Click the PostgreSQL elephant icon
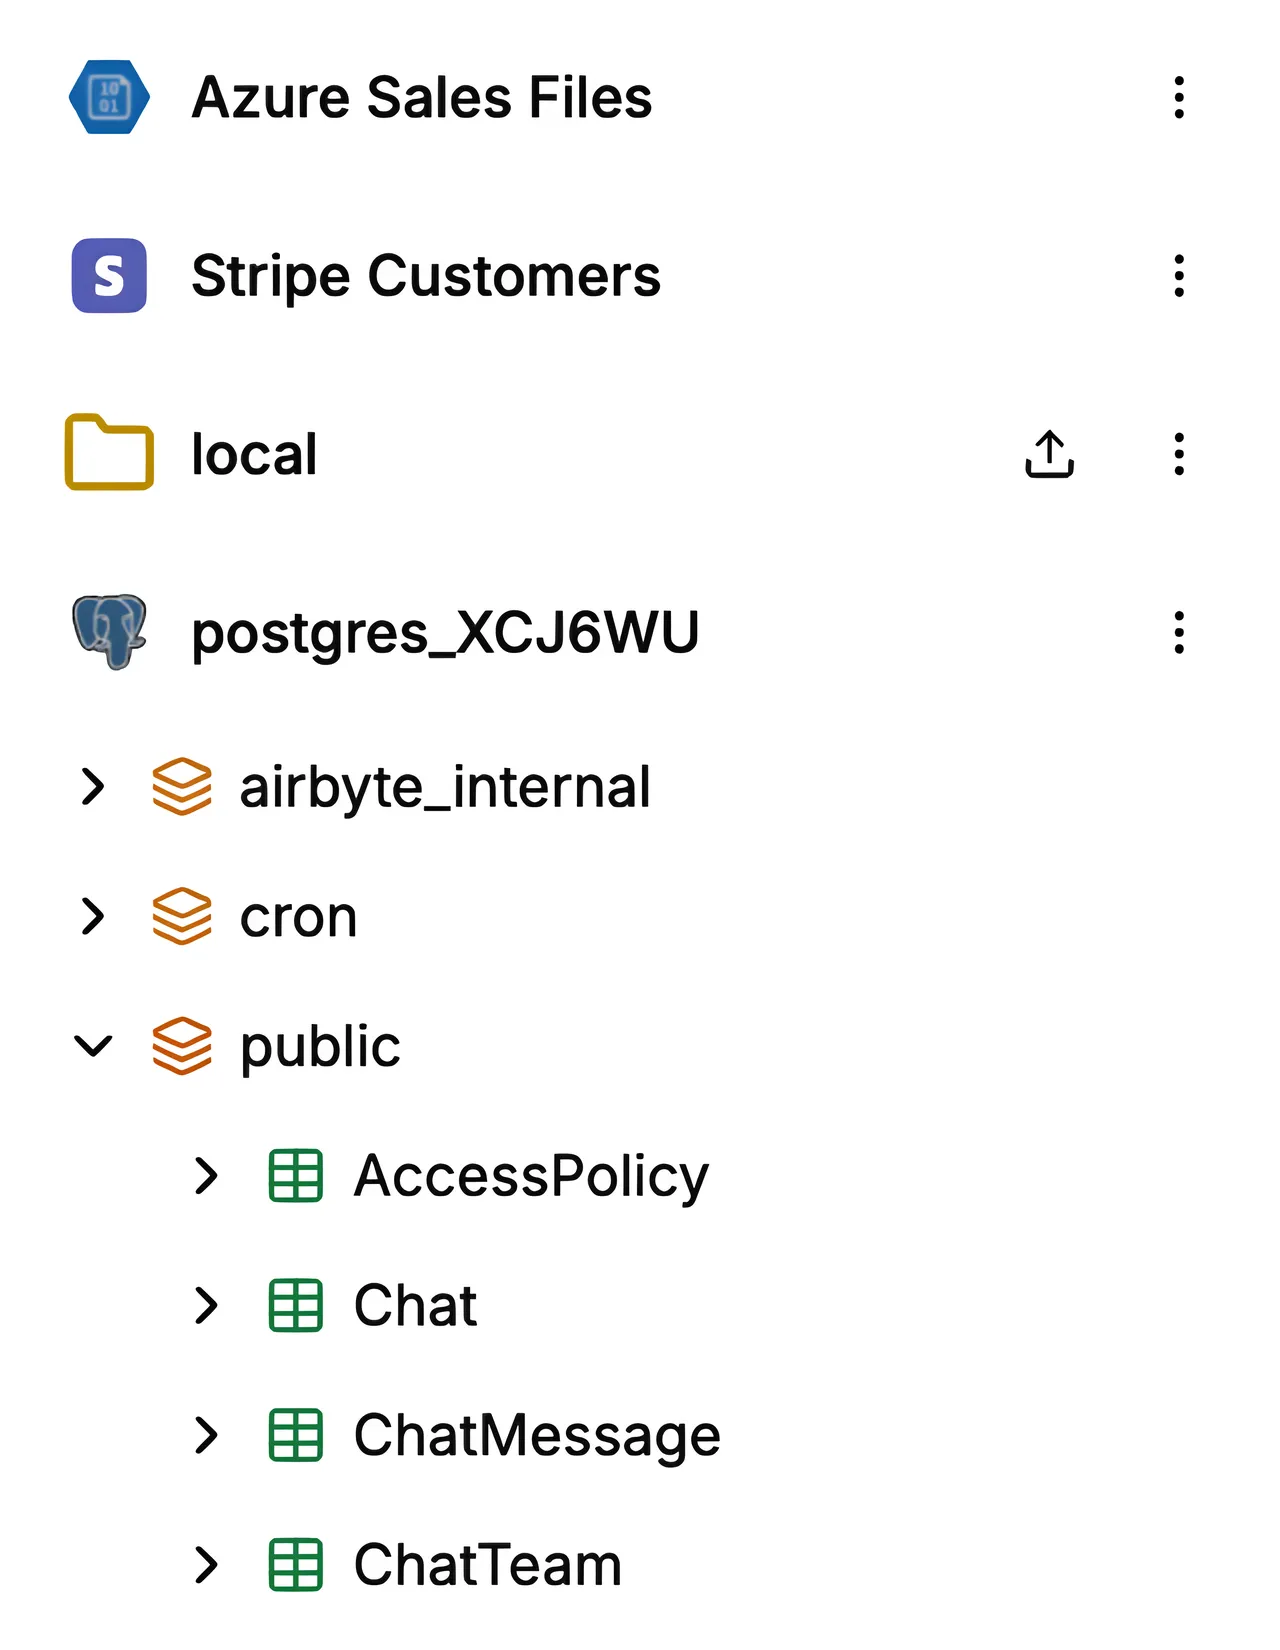1280x1650 pixels. 109,632
